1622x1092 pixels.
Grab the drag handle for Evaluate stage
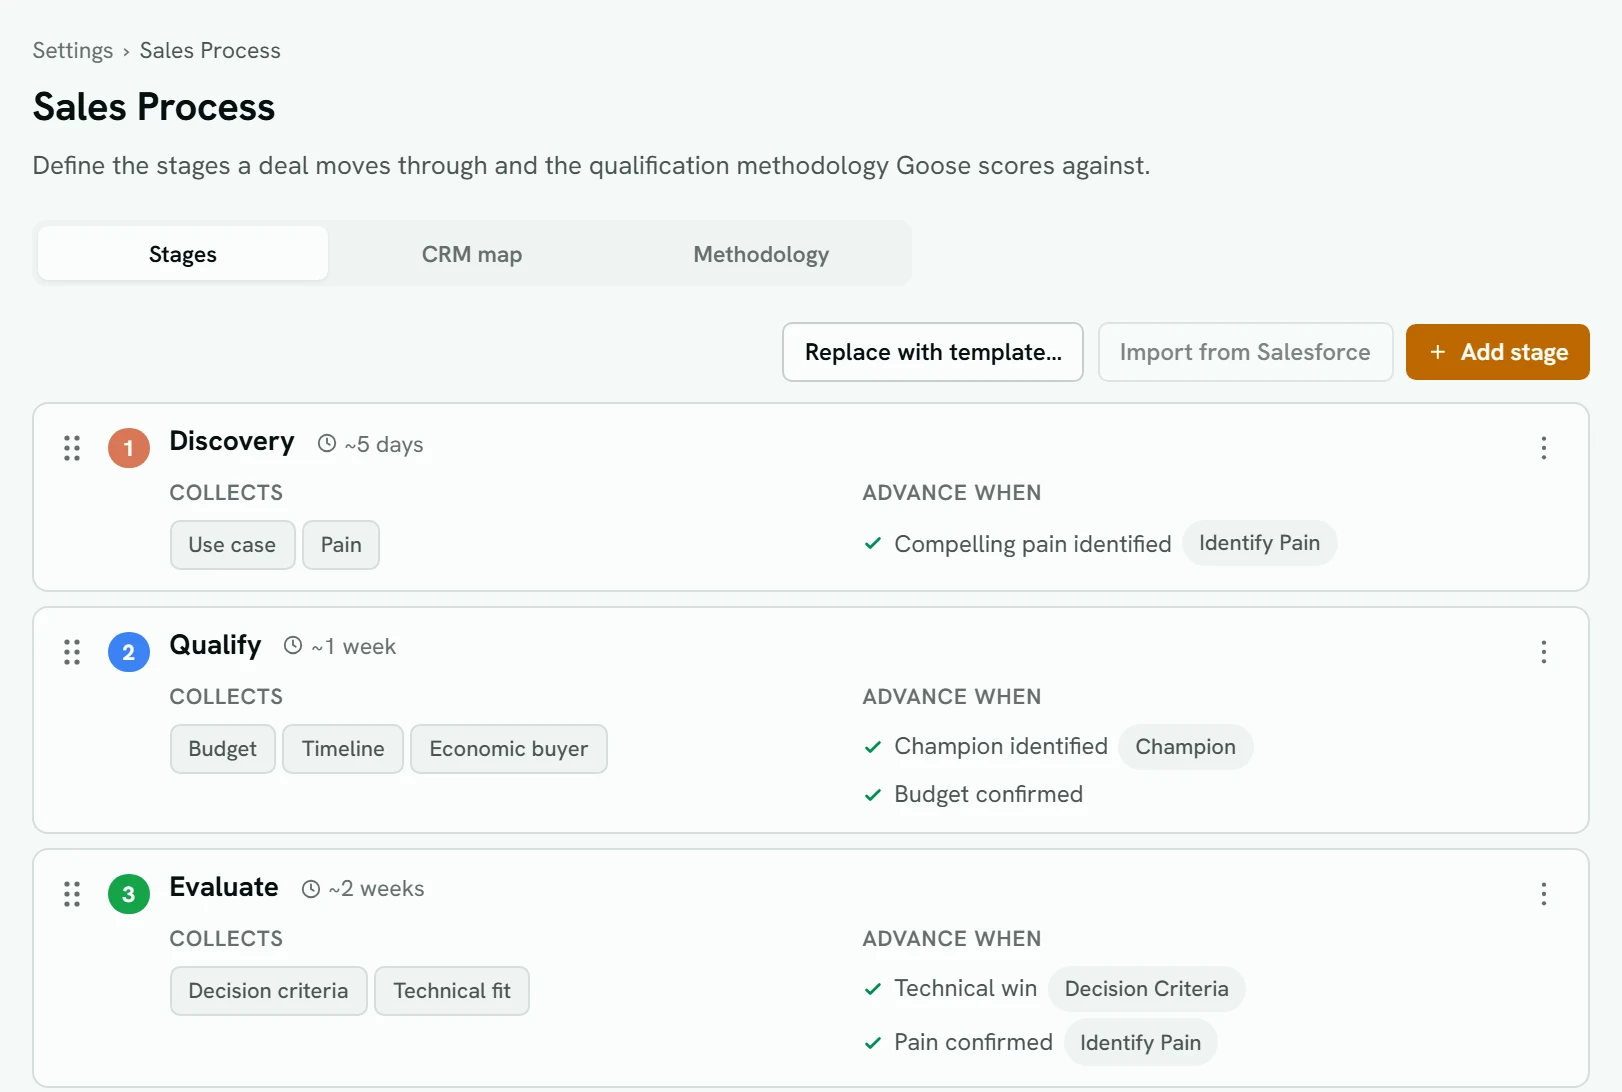[72, 894]
